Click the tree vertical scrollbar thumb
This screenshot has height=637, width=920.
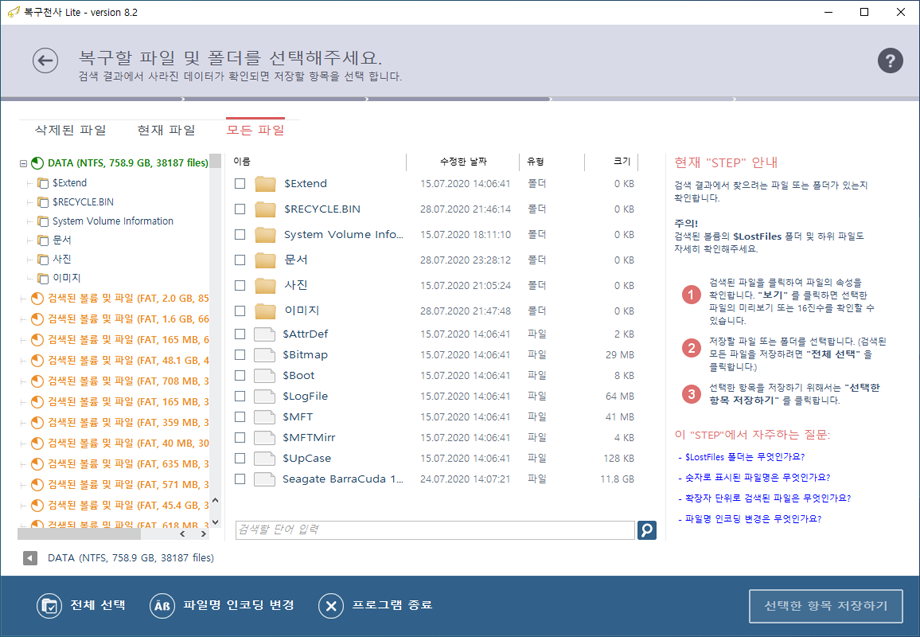click(x=215, y=161)
